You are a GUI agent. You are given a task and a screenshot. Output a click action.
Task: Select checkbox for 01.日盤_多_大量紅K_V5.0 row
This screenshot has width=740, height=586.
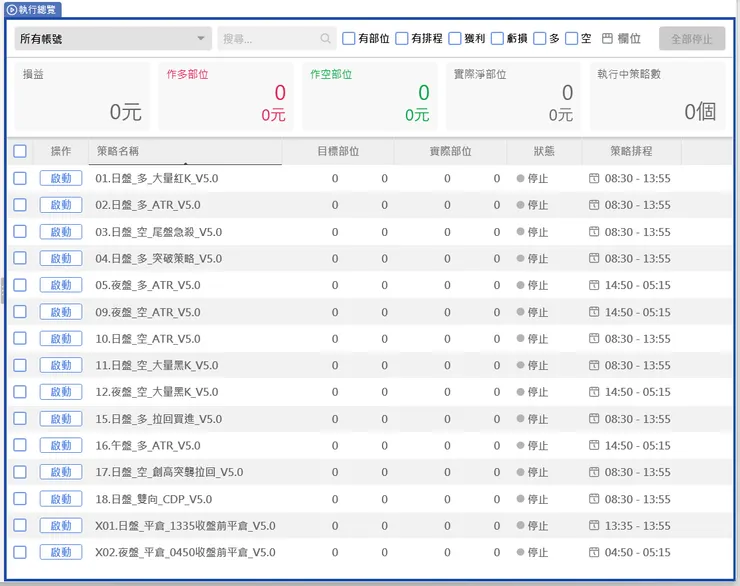(20, 178)
